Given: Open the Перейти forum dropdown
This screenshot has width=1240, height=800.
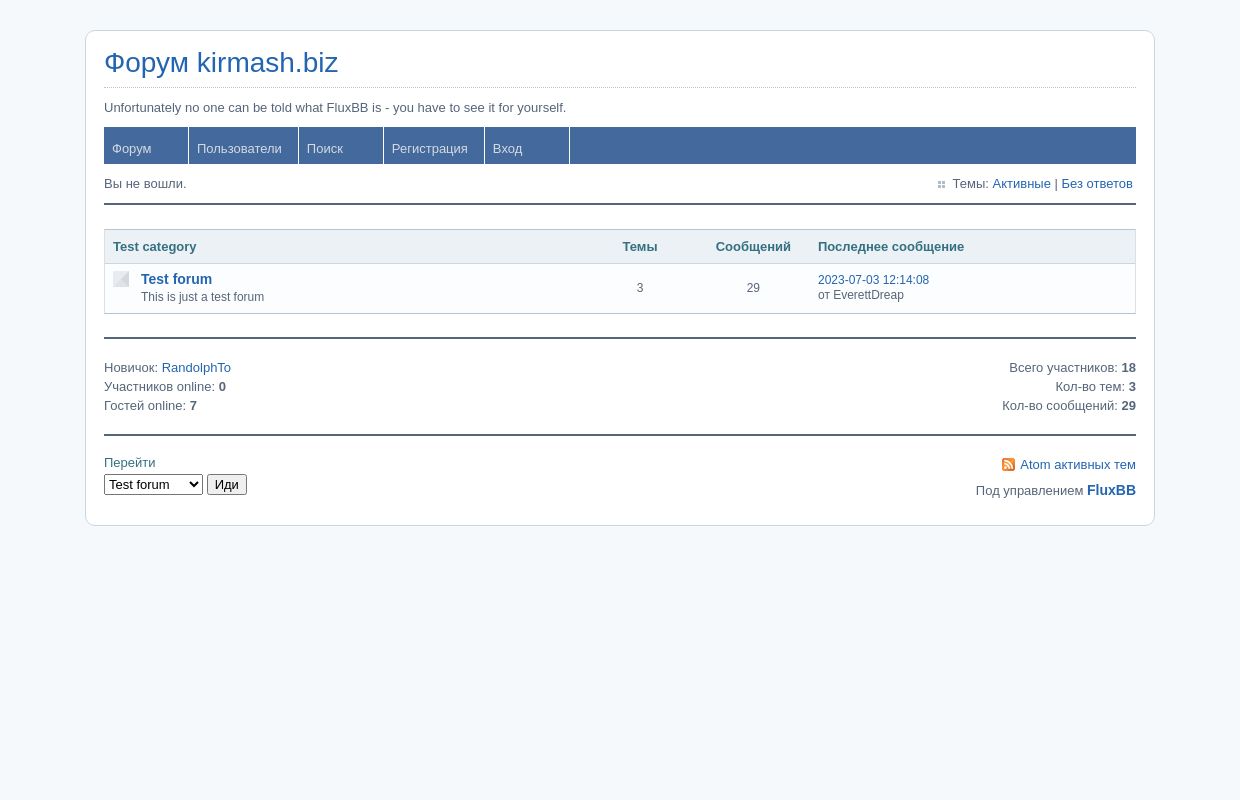Looking at the screenshot, I should [x=153, y=485].
